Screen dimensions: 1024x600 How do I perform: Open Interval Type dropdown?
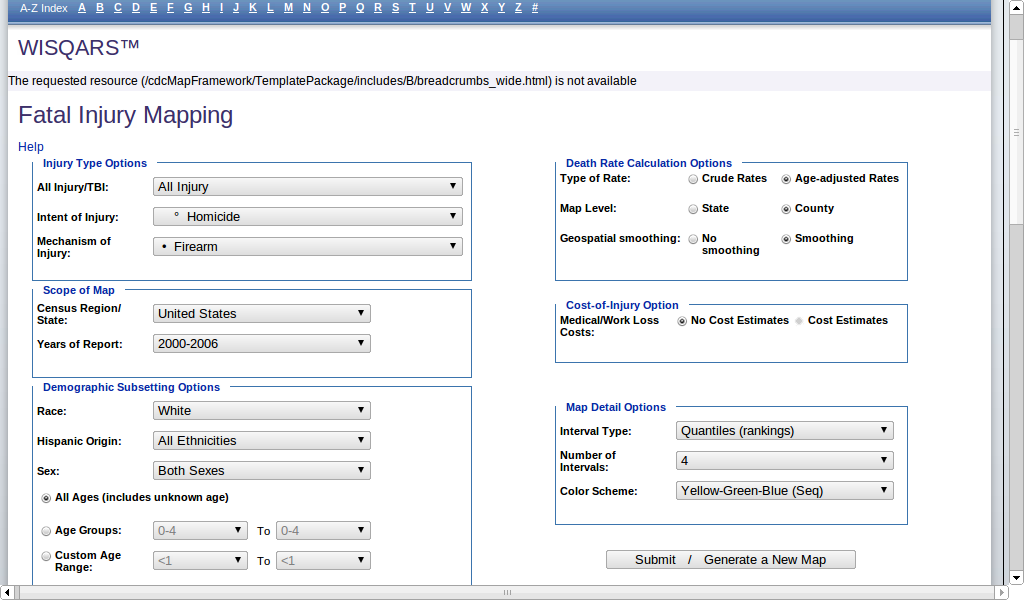pos(783,430)
